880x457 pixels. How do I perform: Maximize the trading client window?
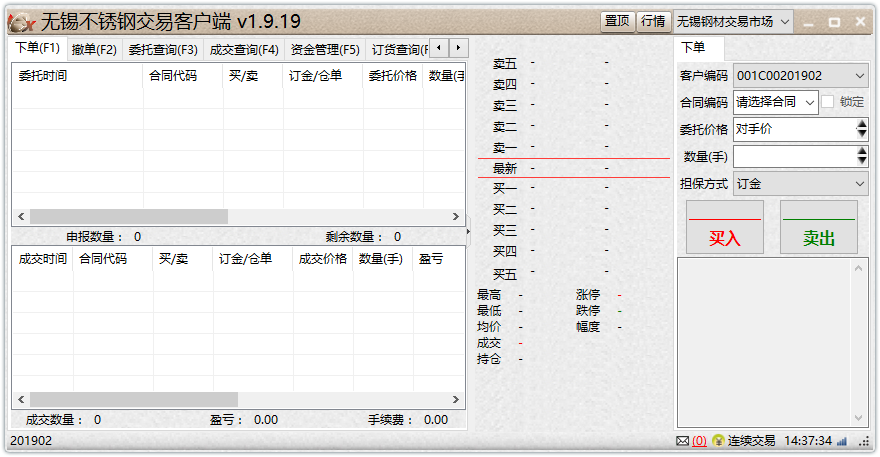click(833, 21)
